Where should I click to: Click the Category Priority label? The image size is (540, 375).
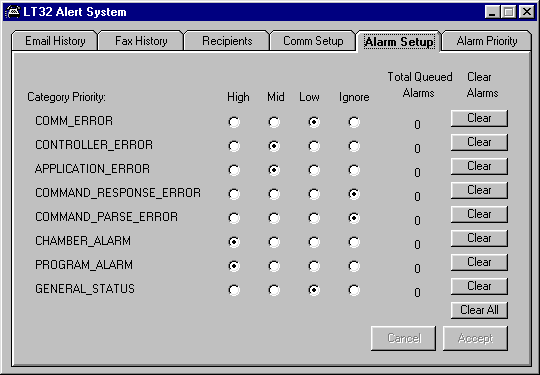66,97
